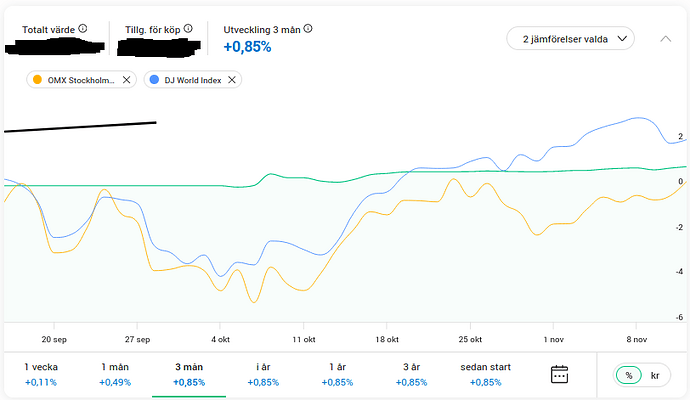Remove OMX Stockholm comparison with X
690x400 pixels.
(x=126, y=80)
